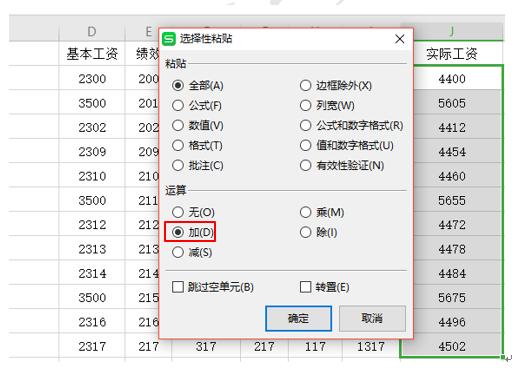Click cell with value 2300
516x374 pixels.
(x=92, y=79)
